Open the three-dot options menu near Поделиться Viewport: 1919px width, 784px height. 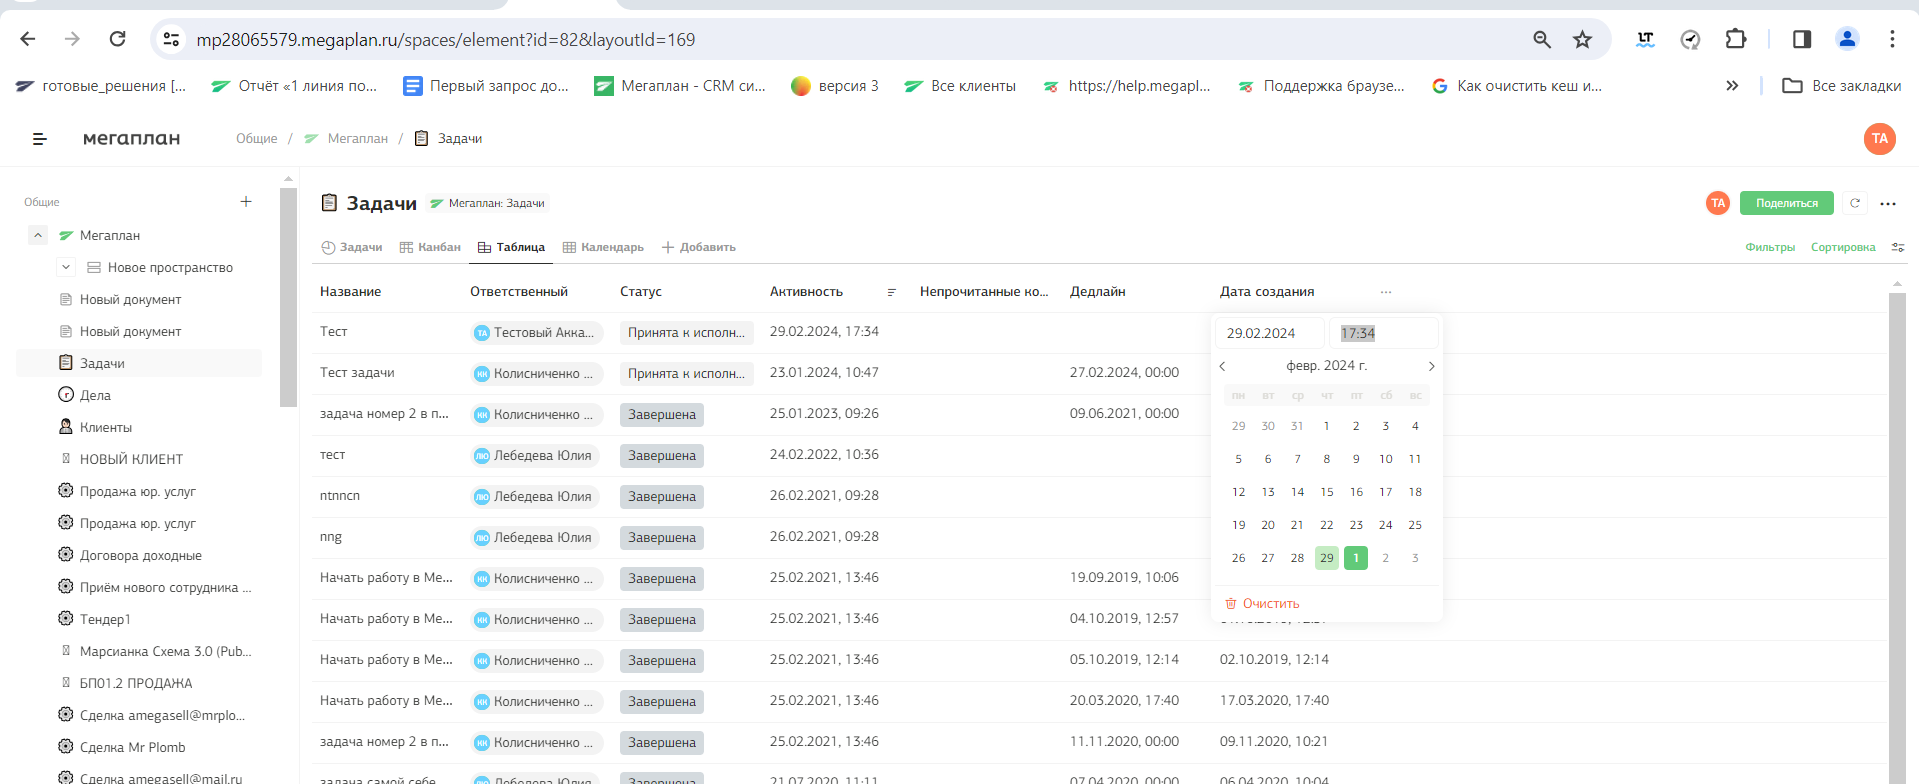(1888, 203)
